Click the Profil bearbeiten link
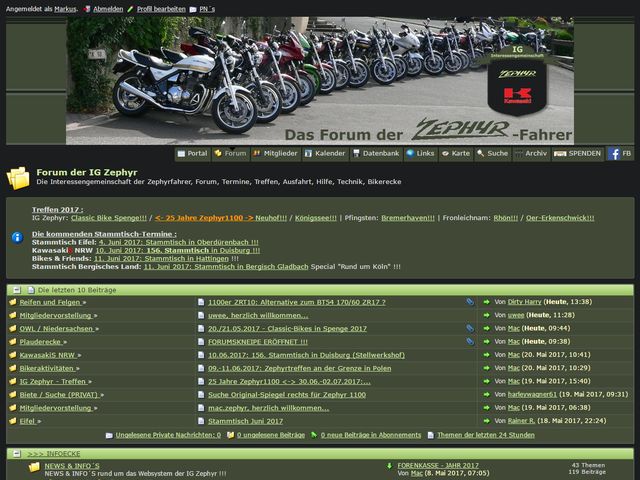 tap(161, 9)
